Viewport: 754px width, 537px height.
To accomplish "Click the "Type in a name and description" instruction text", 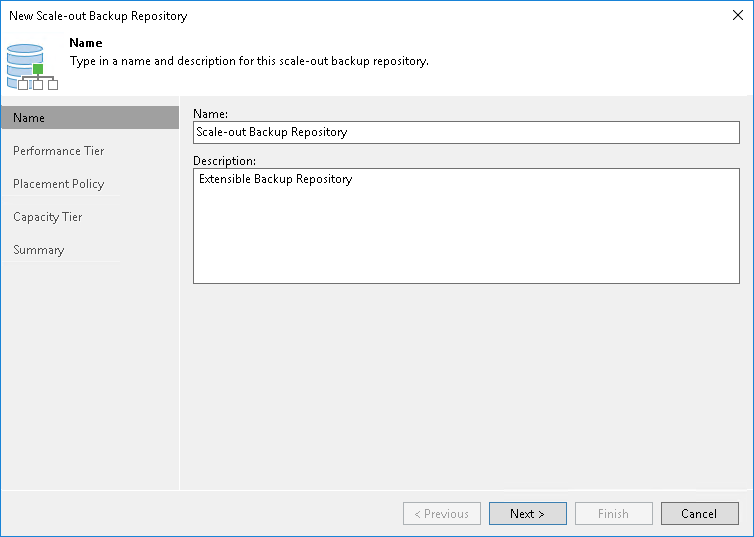I will tap(249, 61).
